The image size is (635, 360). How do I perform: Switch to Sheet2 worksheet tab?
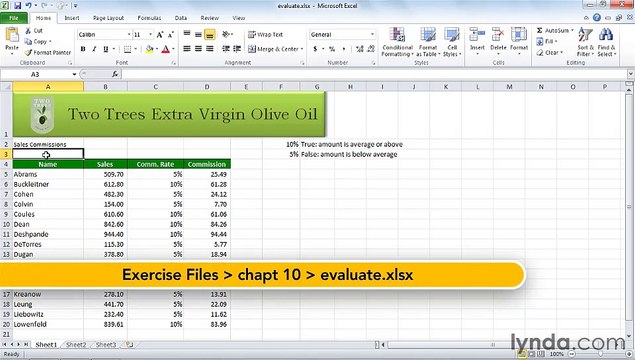(76, 345)
